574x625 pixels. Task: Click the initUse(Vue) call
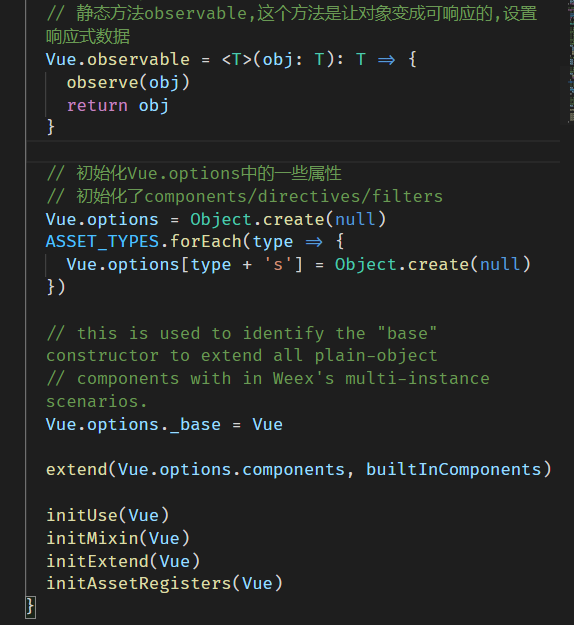pyautogui.click(x=108, y=515)
